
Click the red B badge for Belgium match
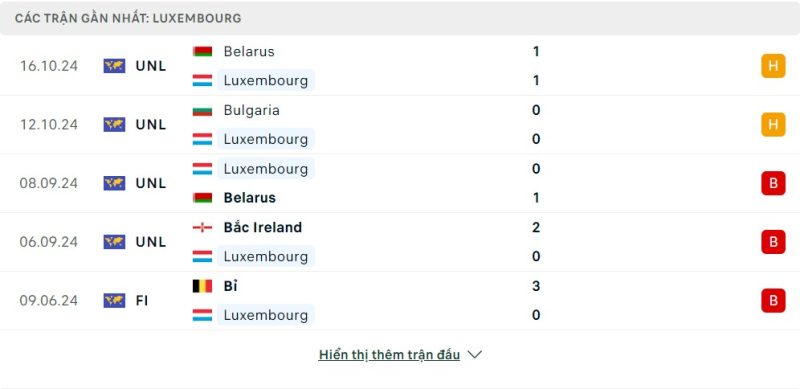[773, 300]
